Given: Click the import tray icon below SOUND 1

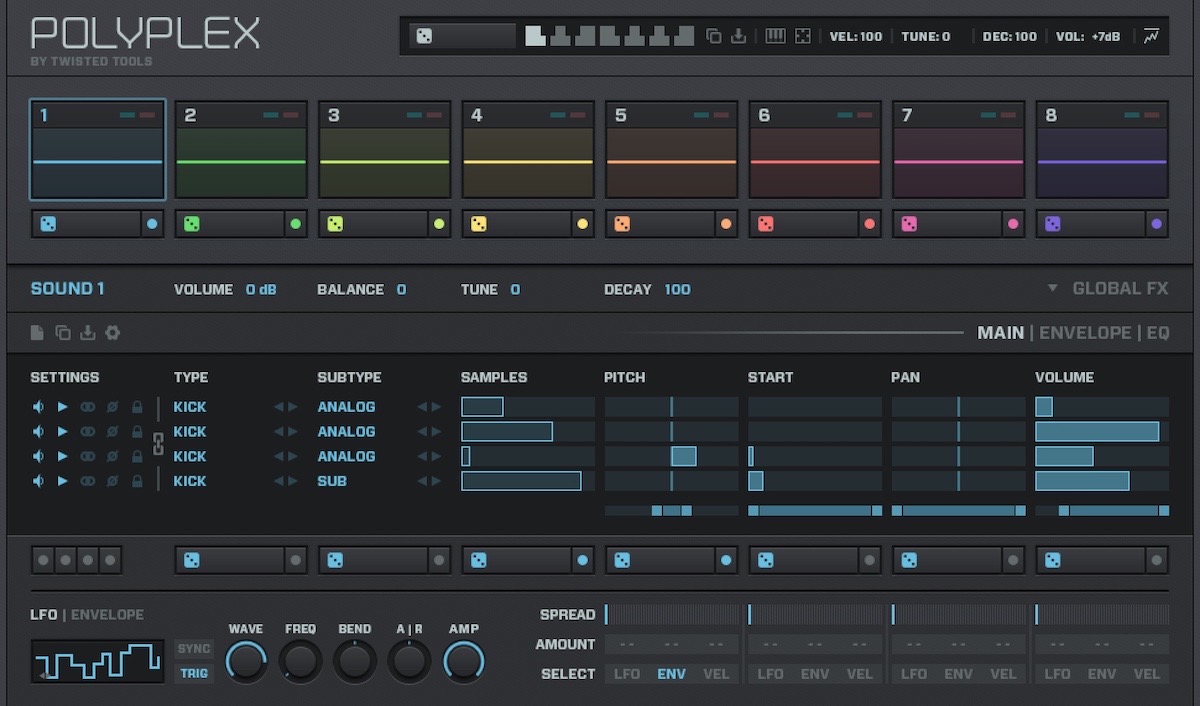Looking at the screenshot, I should tap(88, 333).
